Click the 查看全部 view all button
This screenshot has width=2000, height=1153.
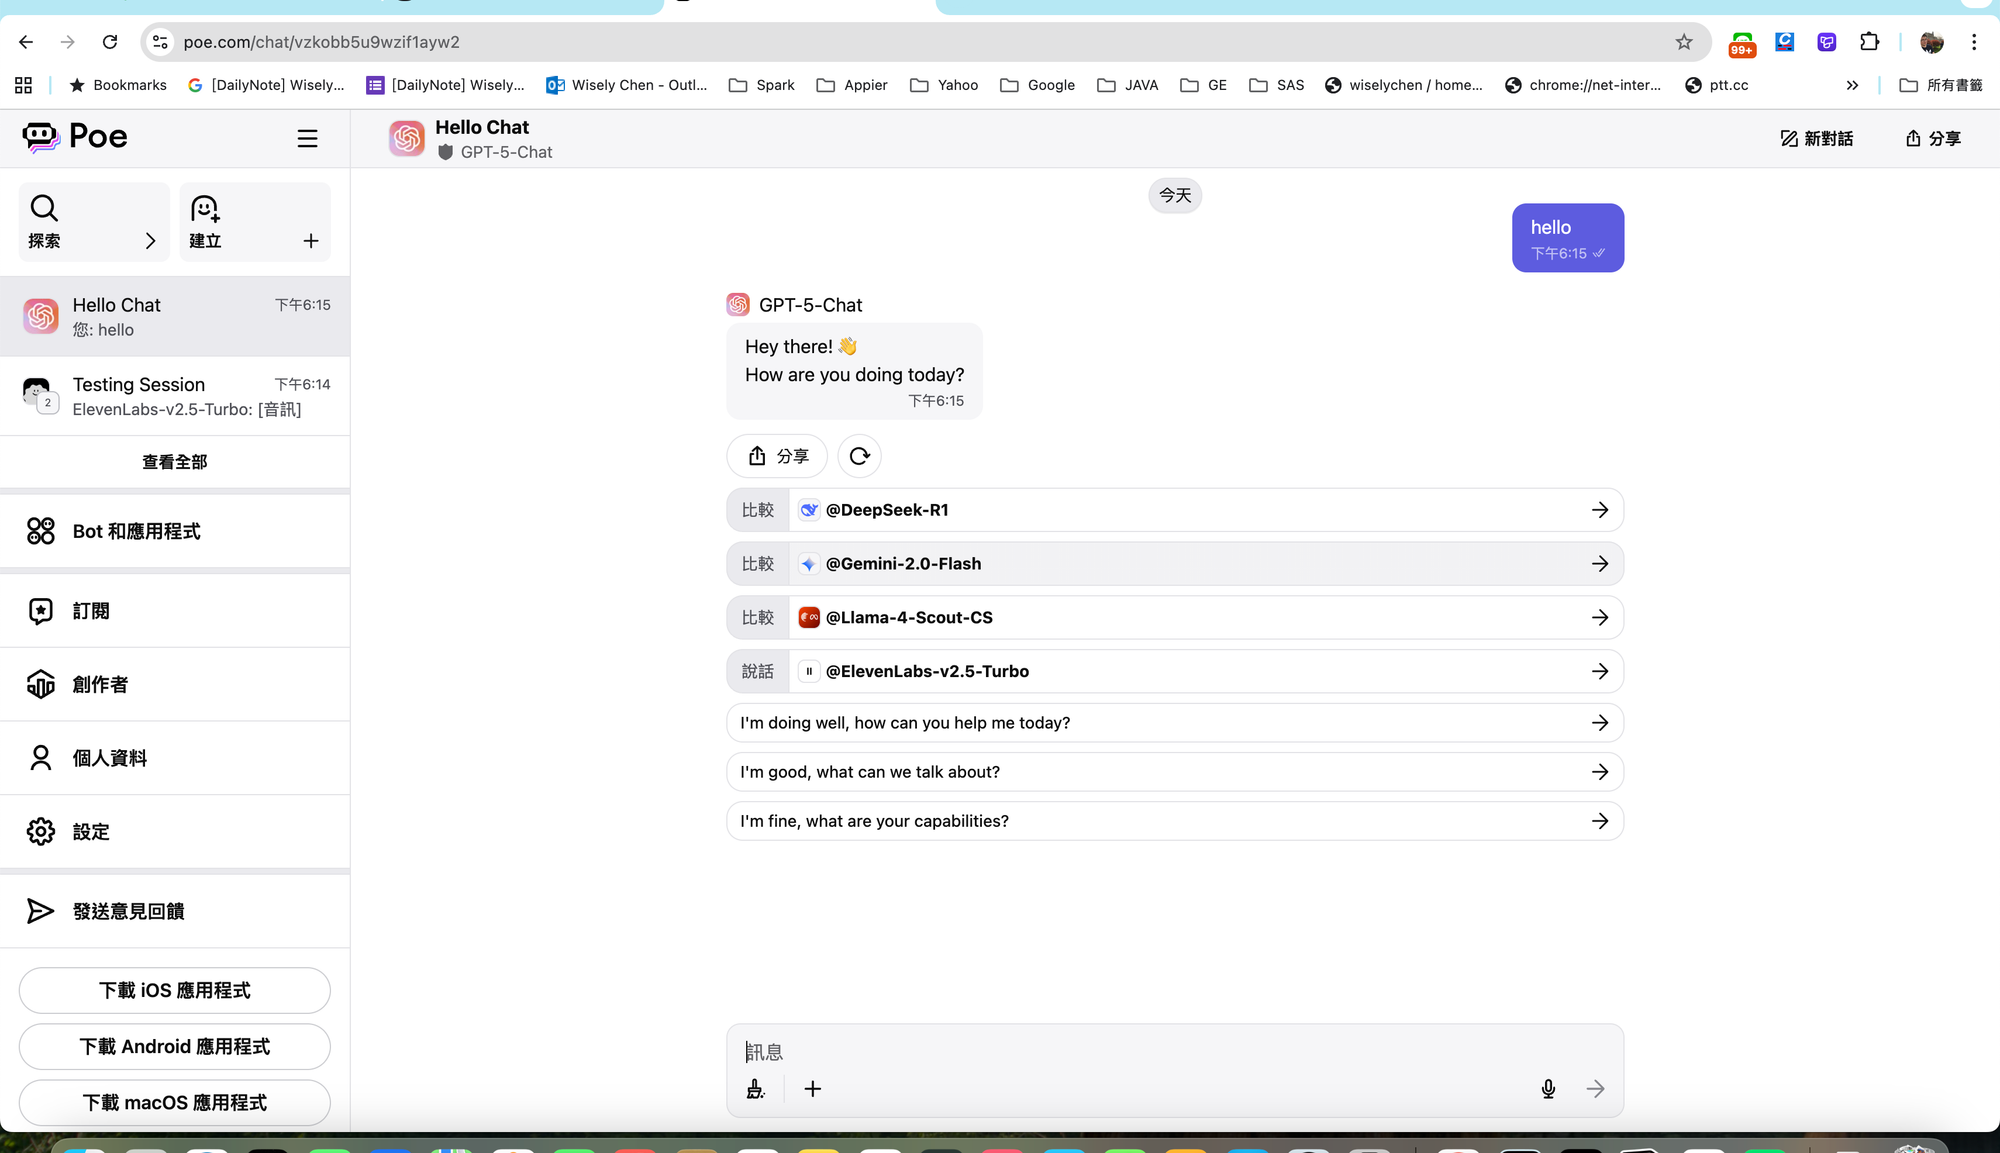[175, 462]
